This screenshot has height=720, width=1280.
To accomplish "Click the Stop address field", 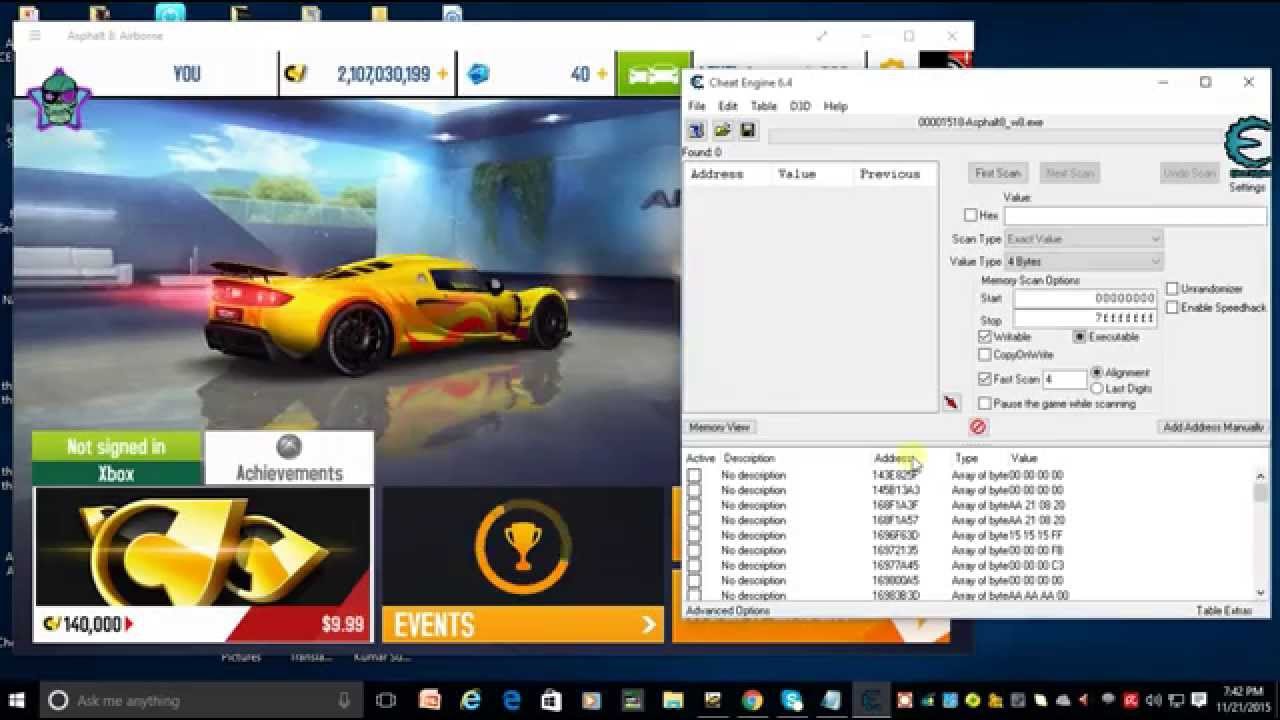I will point(1085,318).
